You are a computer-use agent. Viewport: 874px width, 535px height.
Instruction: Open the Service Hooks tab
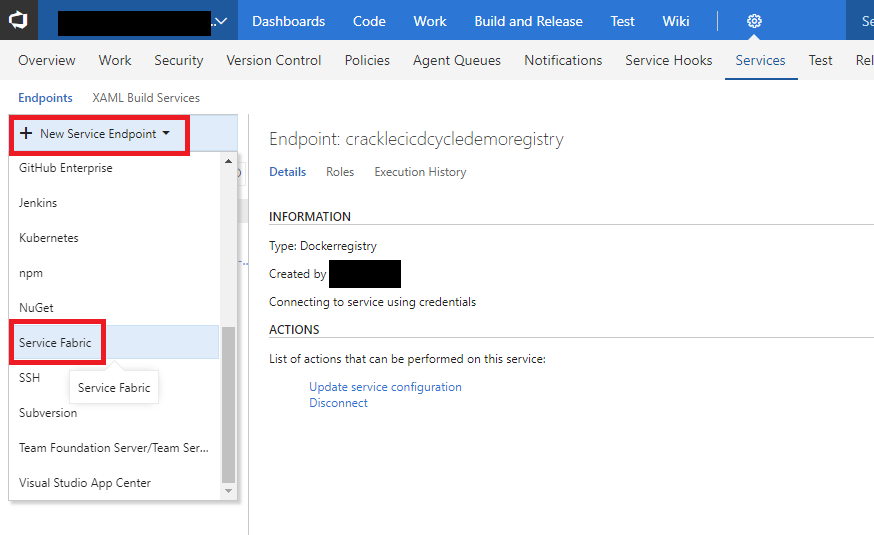point(668,60)
